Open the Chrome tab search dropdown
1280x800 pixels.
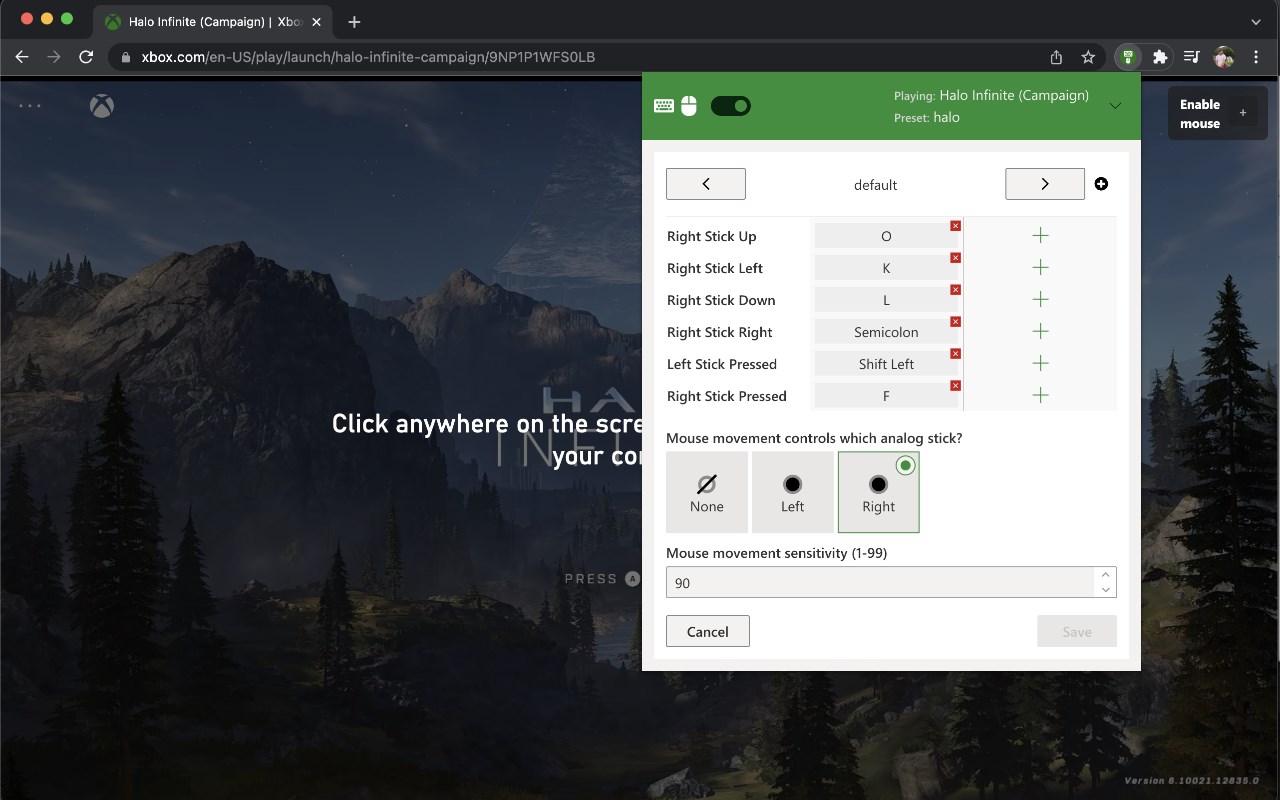[x=1256, y=21]
